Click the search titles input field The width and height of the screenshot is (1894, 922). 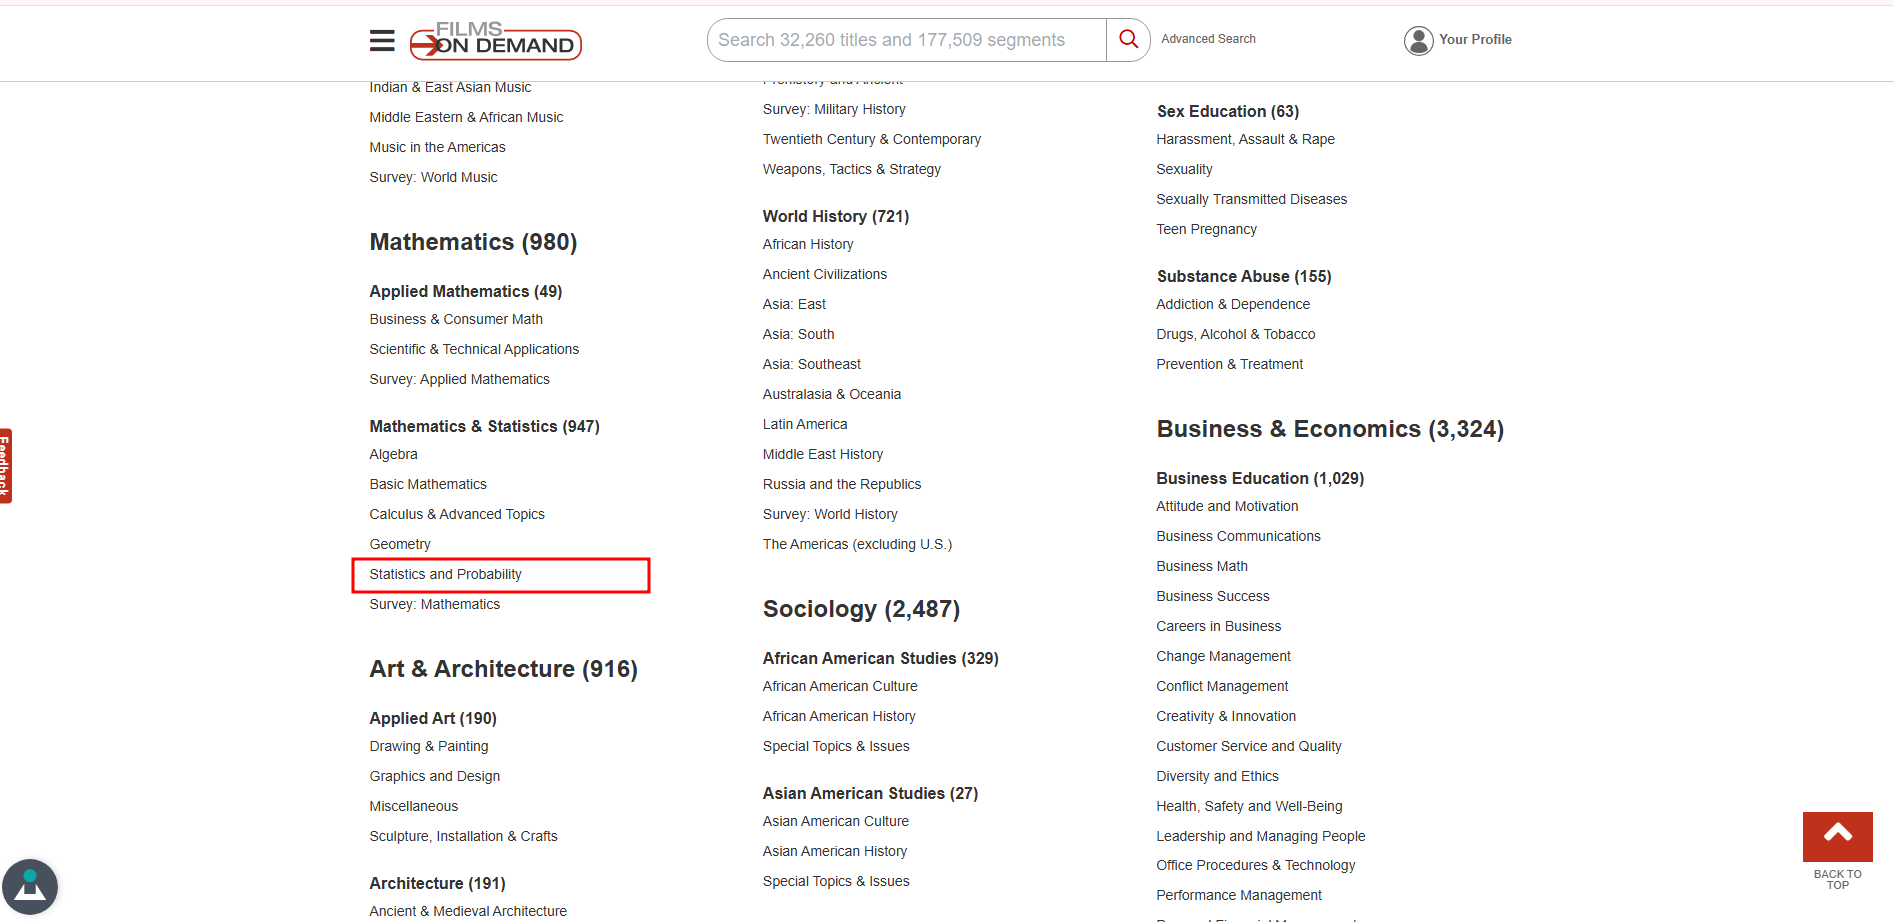coord(906,40)
